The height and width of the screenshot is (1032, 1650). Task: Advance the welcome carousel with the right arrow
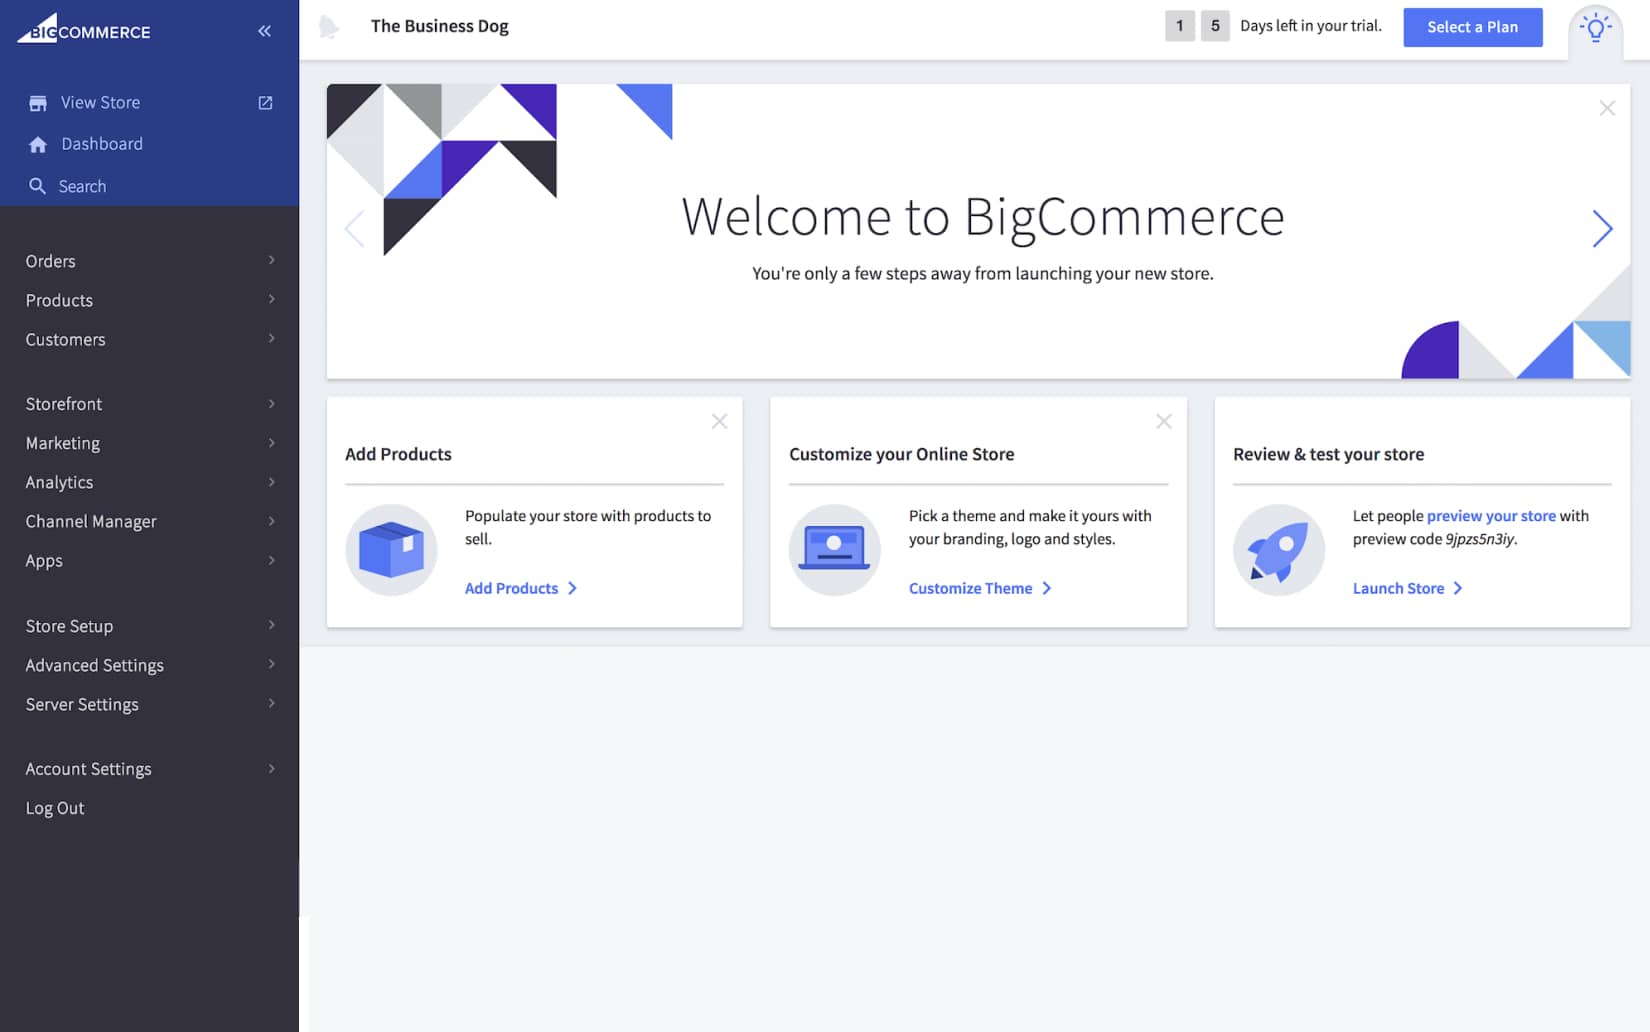[x=1603, y=229]
